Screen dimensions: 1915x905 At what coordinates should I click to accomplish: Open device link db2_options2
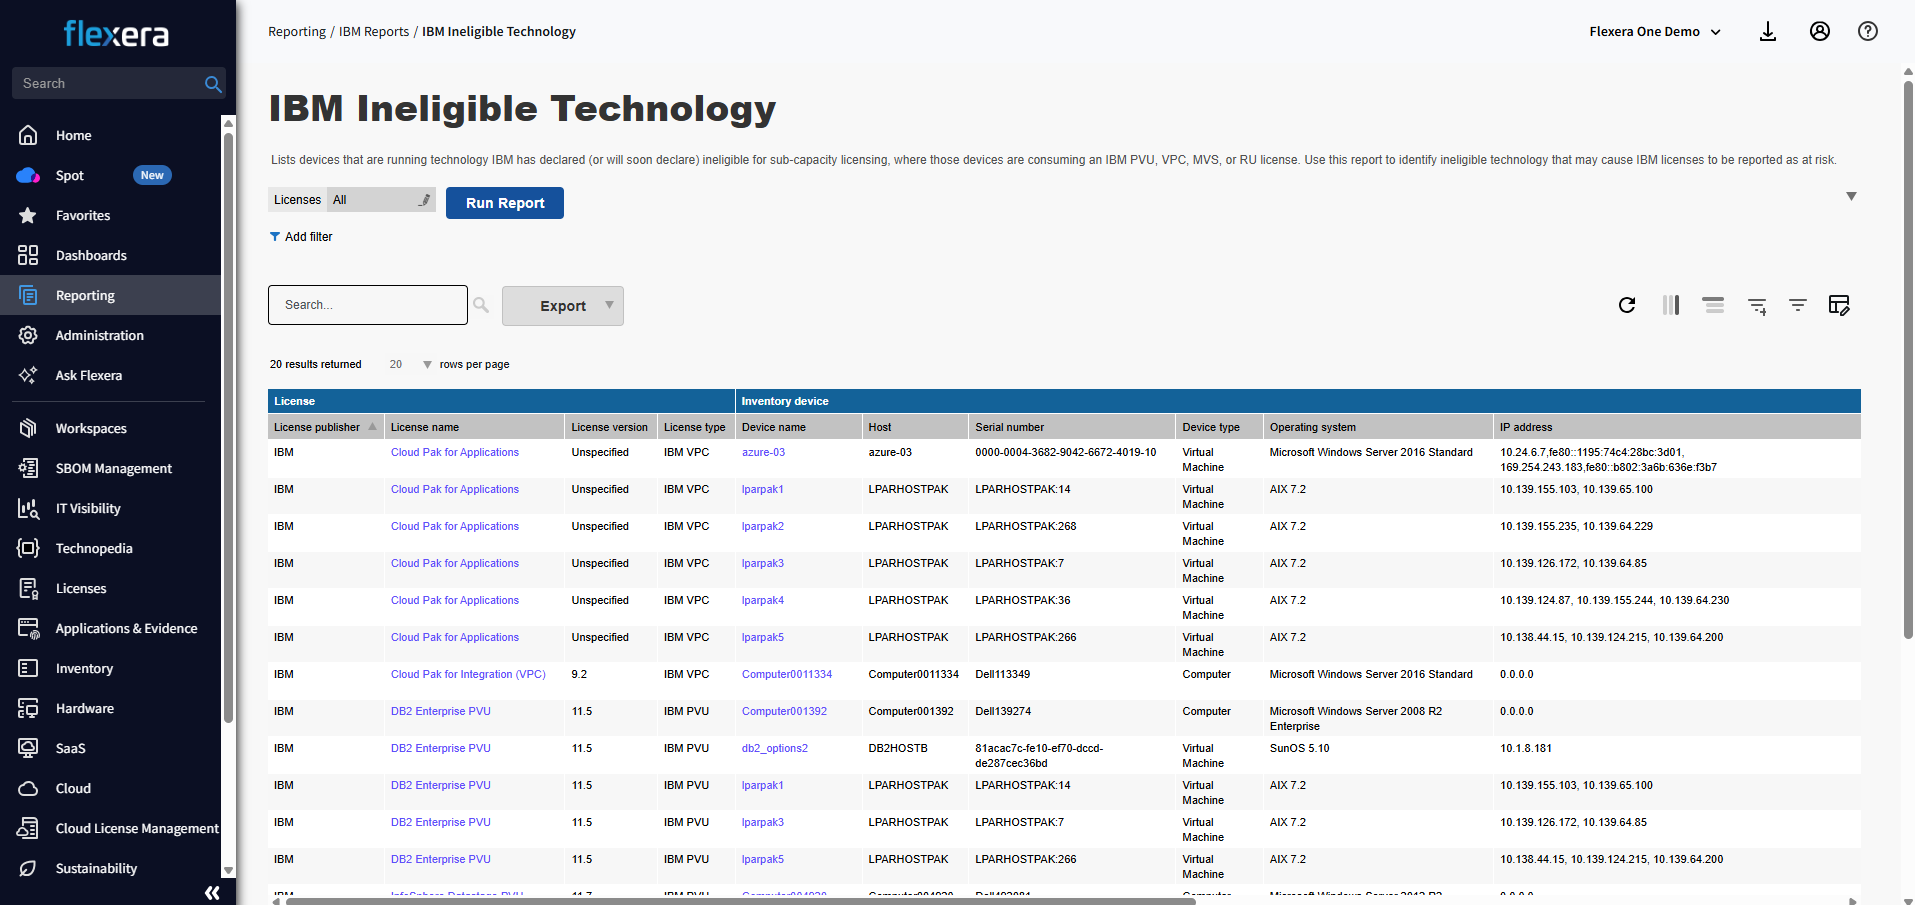[775, 749]
